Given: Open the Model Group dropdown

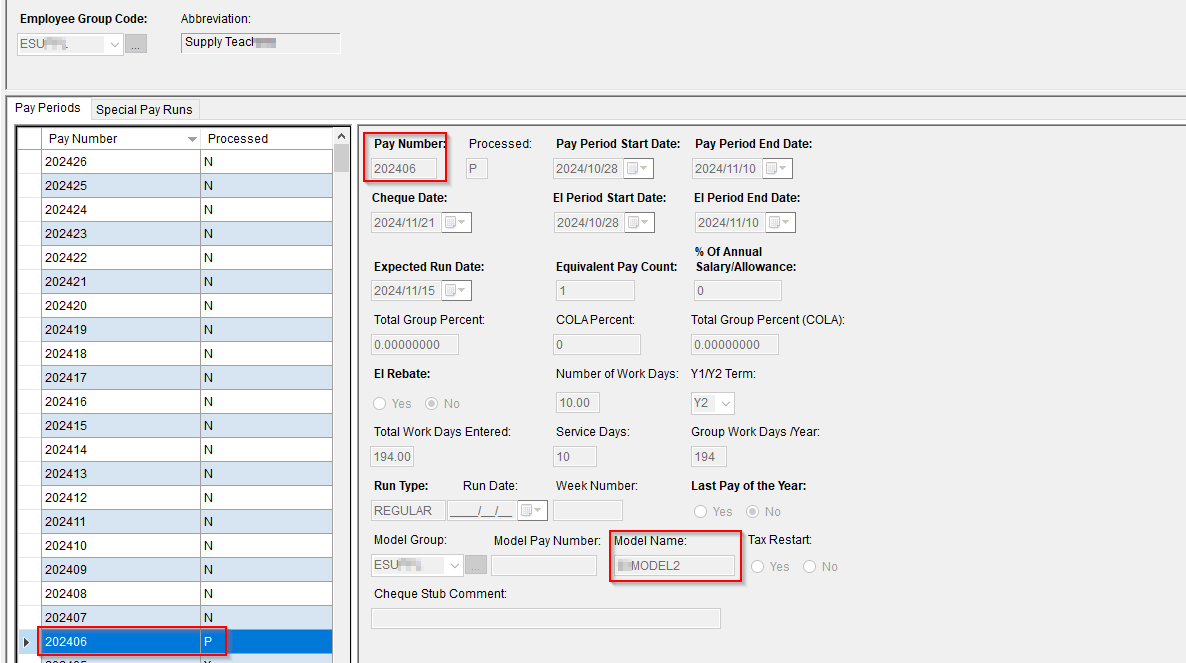Looking at the screenshot, I should (454, 565).
